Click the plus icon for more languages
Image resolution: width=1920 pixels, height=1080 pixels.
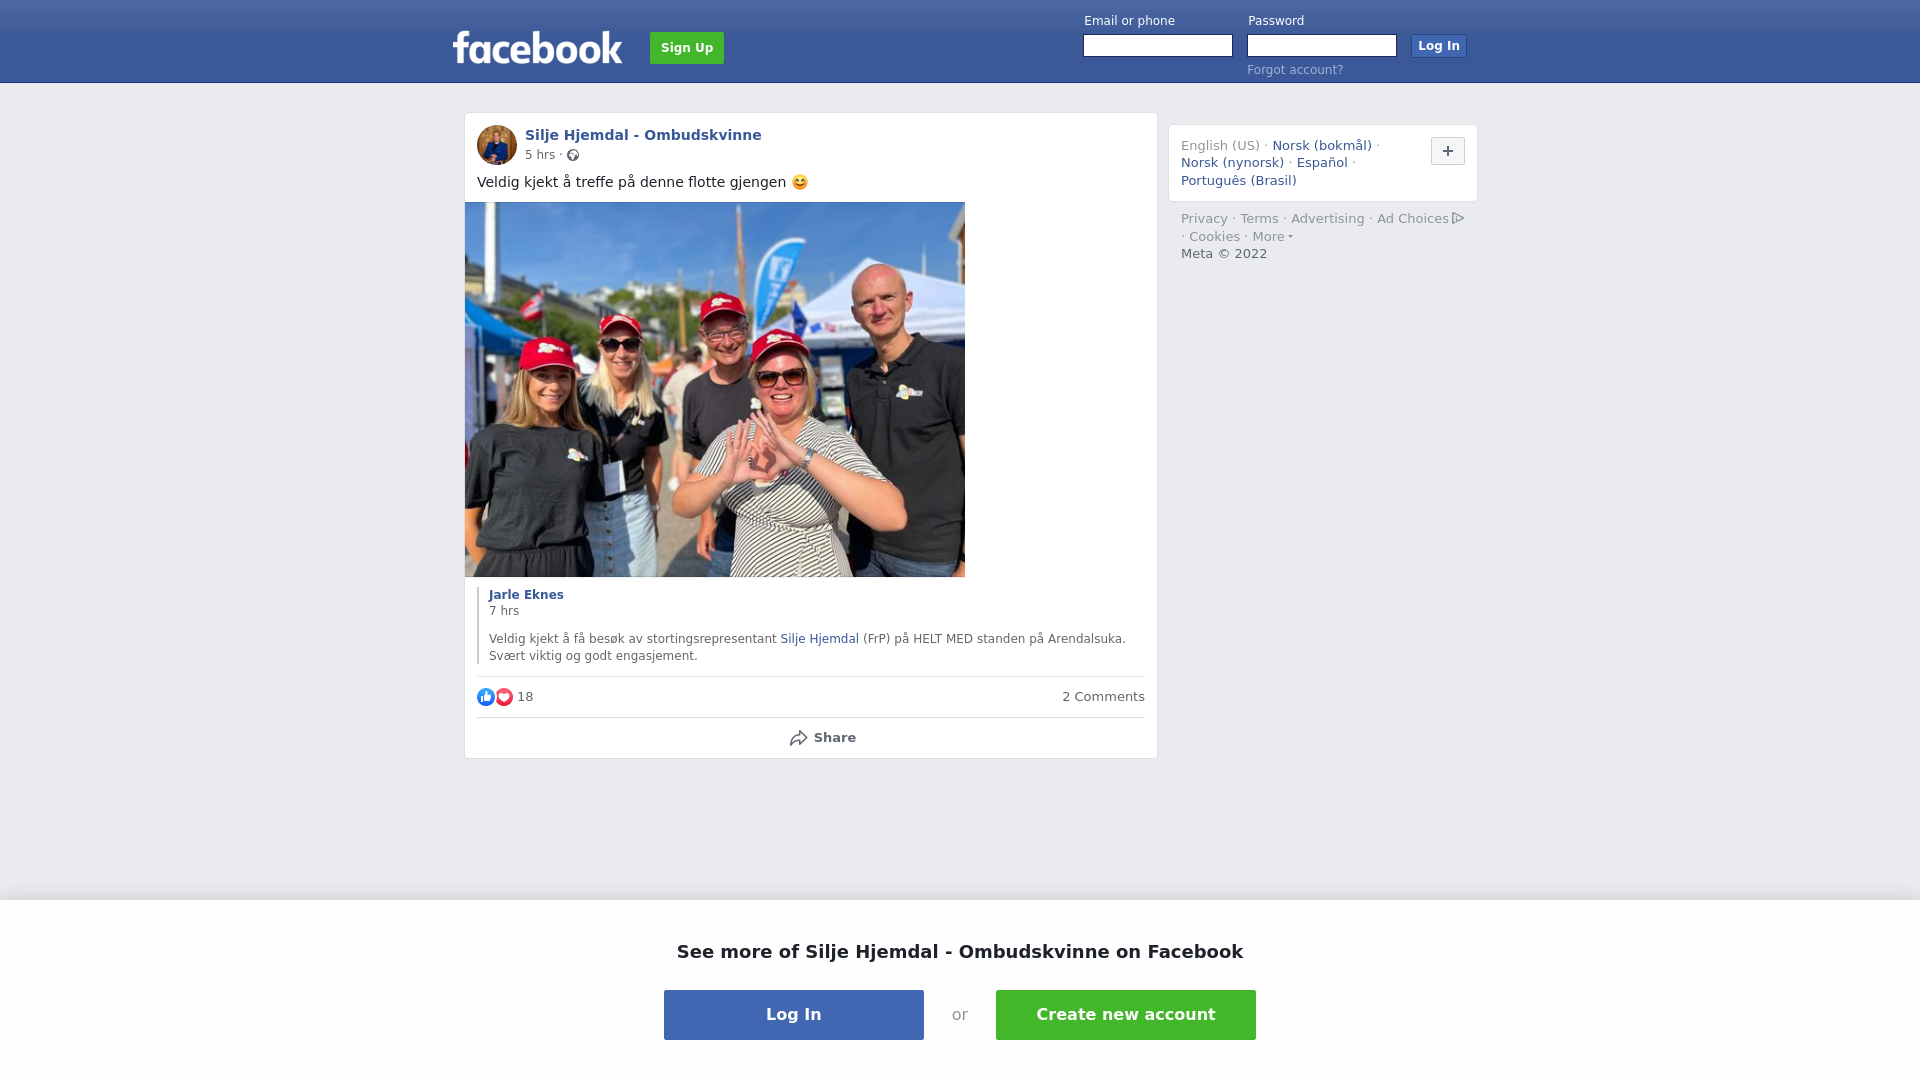(1448, 151)
